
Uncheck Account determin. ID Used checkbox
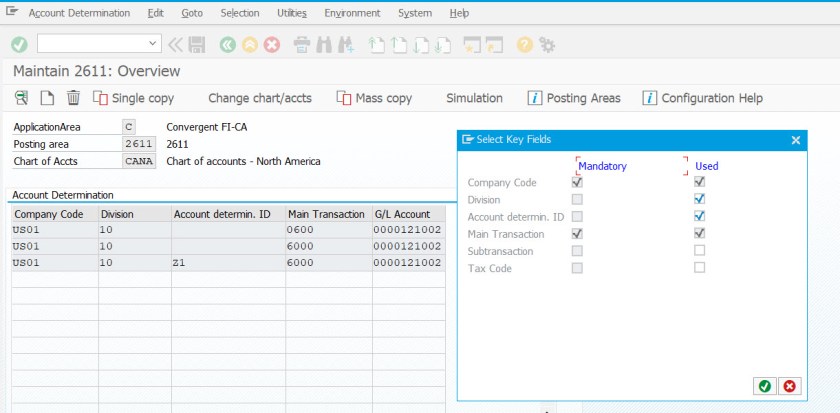pyautogui.click(x=700, y=216)
